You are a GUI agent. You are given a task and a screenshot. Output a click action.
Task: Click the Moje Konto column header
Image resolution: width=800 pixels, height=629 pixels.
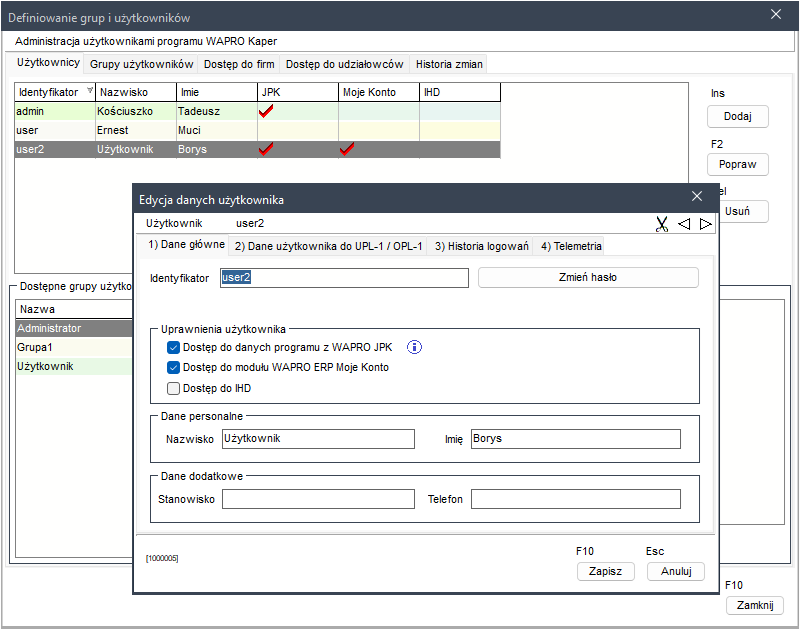click(379, 92)
